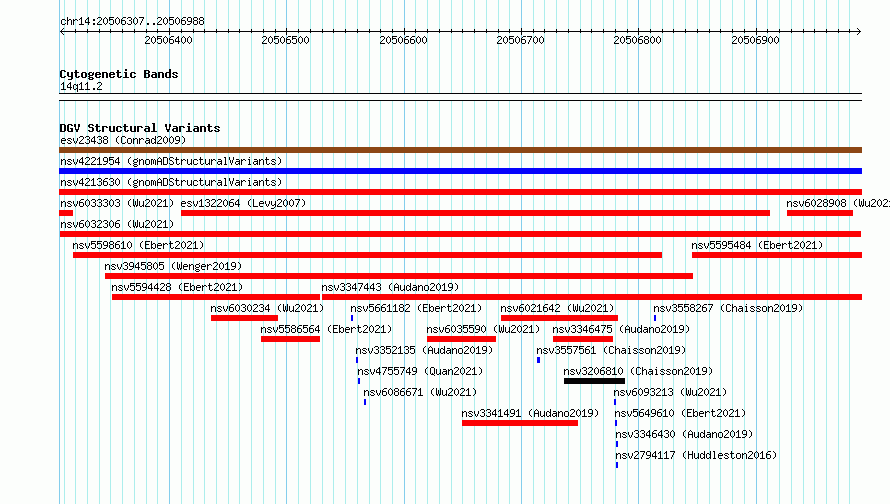The height and width of the screenshot is (504, 890).
Task: Open nsv3341491 (Audano2019) label
Action: [x=530, y=413]
